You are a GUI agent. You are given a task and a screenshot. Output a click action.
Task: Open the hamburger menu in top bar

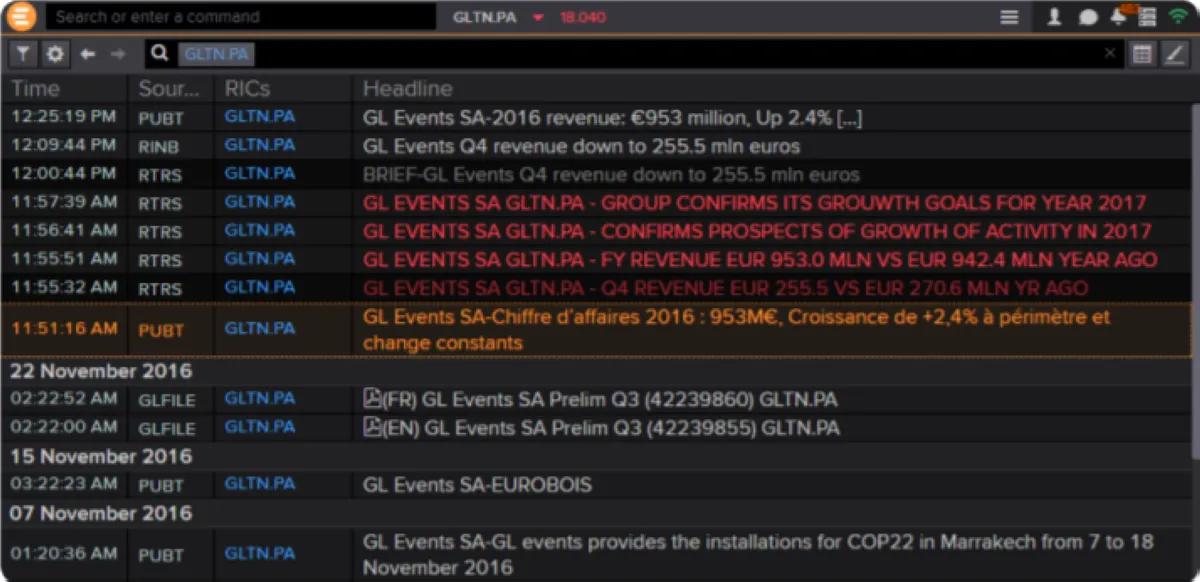pyautogui.click(x=1010, y=17)
